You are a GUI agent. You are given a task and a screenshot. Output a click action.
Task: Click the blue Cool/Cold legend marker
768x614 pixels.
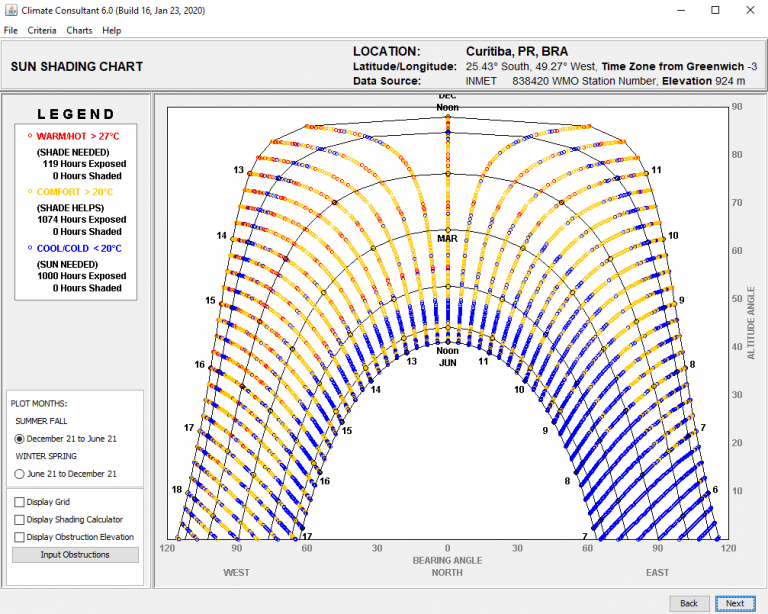[x=30, y=248]
